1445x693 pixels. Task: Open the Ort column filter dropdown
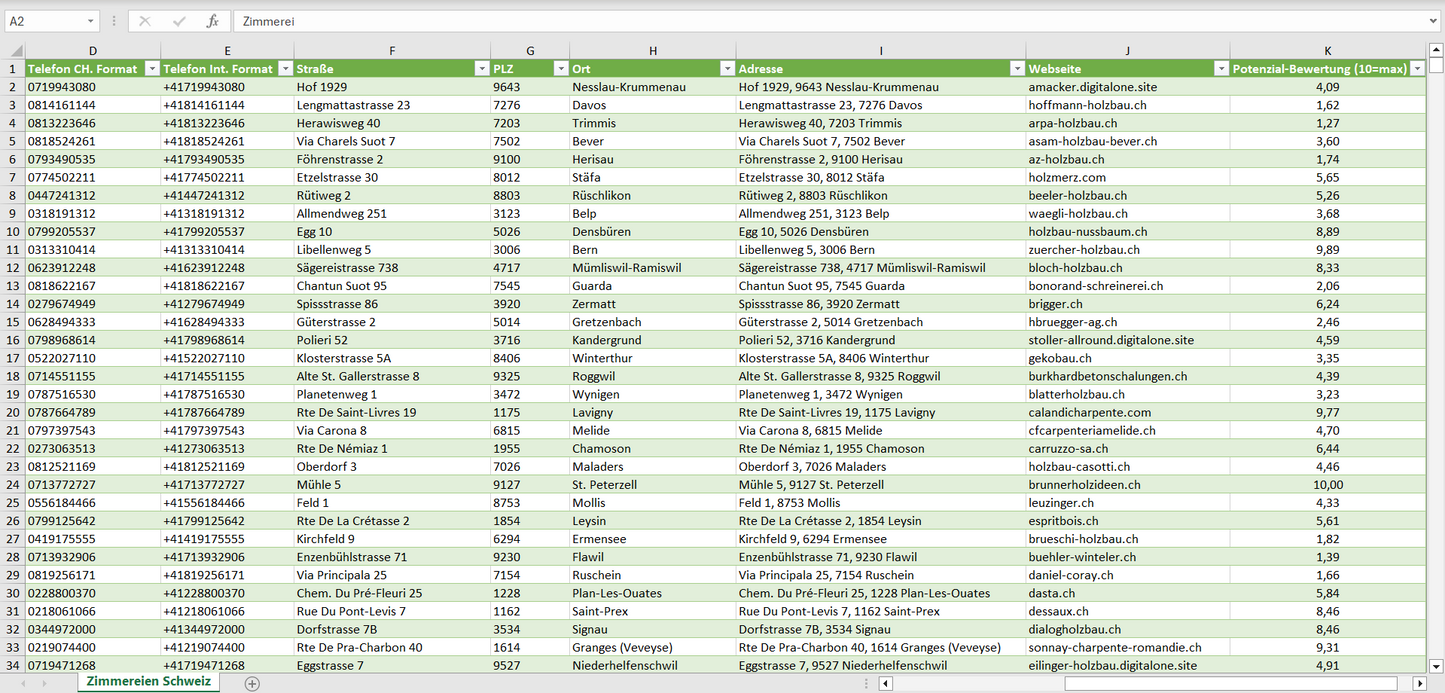point(726,69)
